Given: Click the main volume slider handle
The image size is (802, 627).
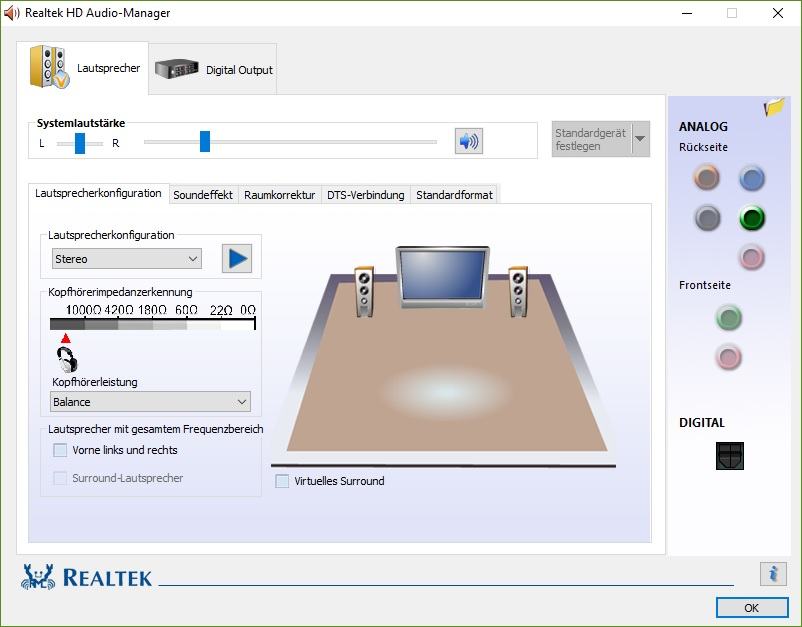Looking at the screenshot, I should click(x=205, y=142).
